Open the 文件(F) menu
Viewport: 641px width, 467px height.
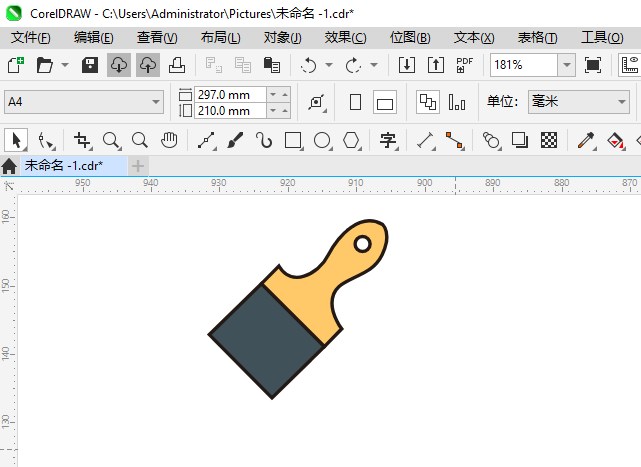tap(31, 38)
